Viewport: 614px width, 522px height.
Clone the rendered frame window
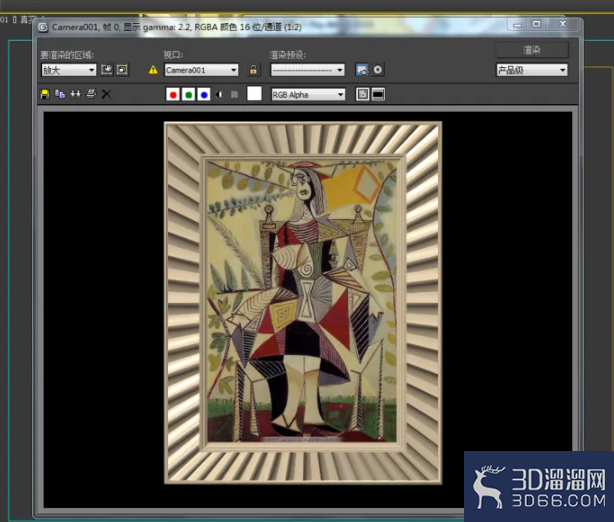75,94
